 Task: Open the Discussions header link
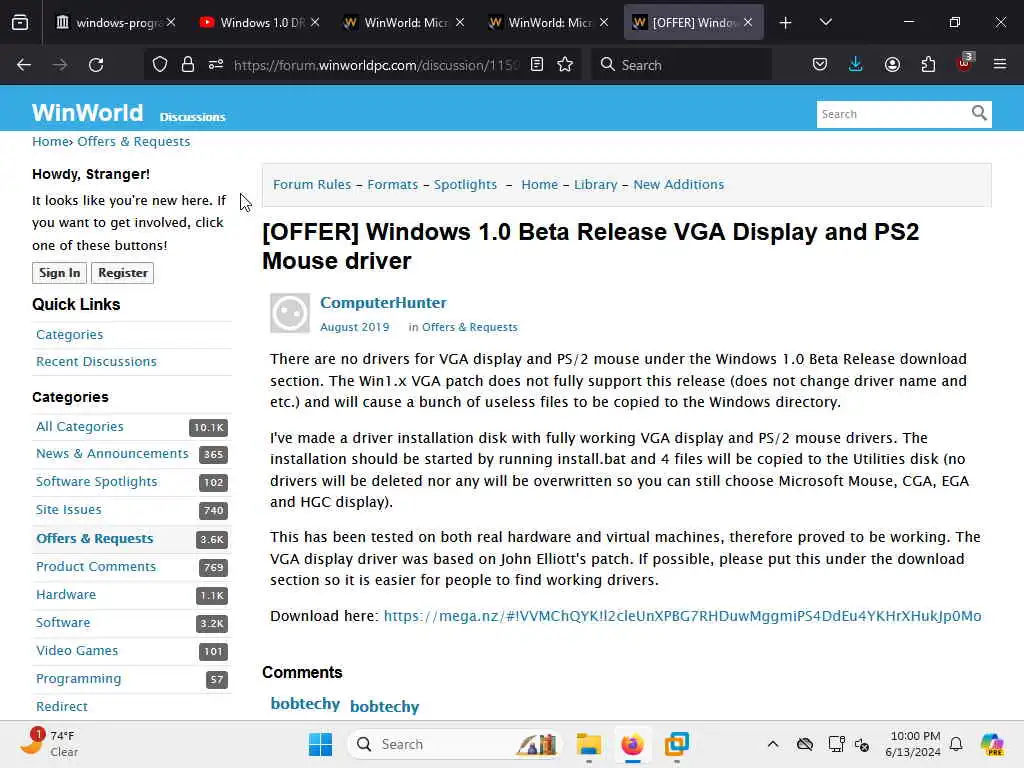tap(193, 117)
